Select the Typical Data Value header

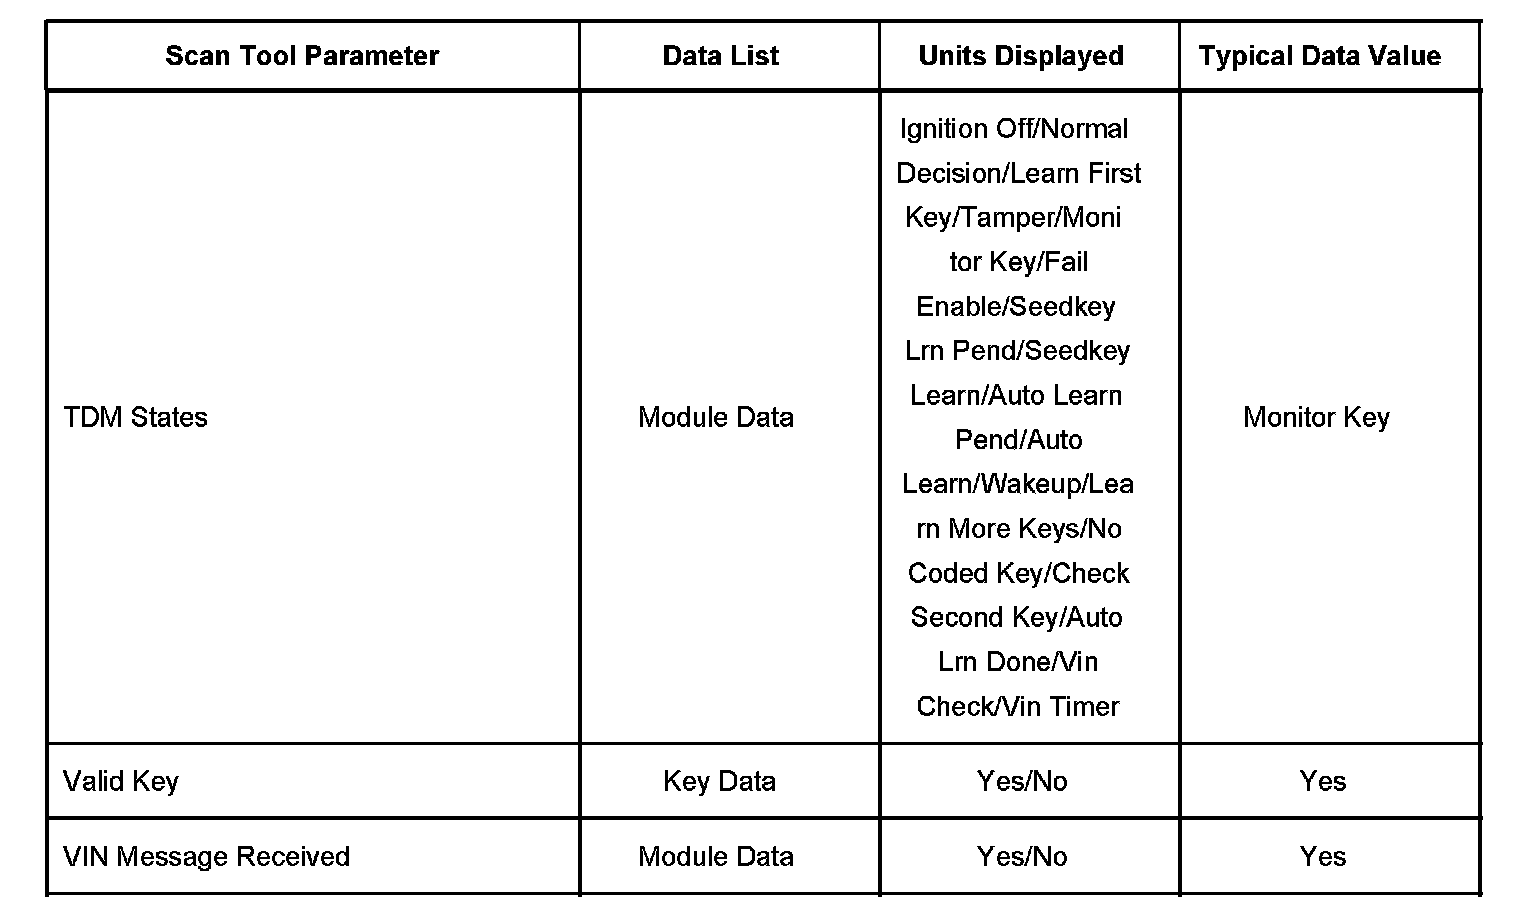point(1319,56)
